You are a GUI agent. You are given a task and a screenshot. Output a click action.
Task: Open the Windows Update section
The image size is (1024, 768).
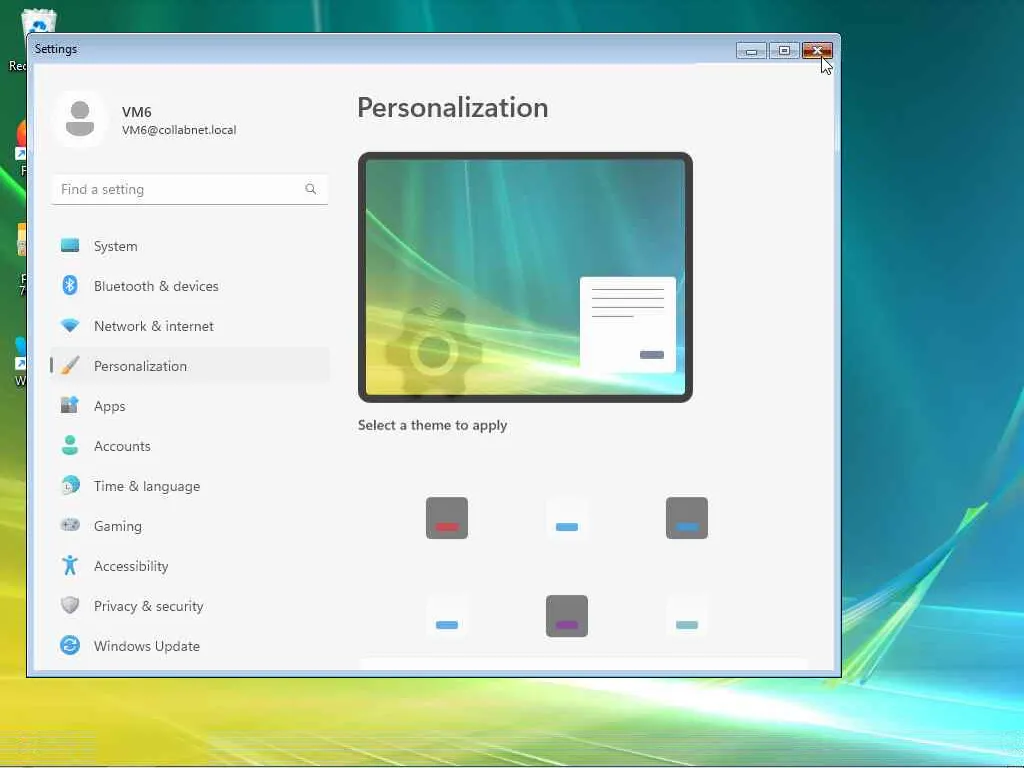pos(189,646)
